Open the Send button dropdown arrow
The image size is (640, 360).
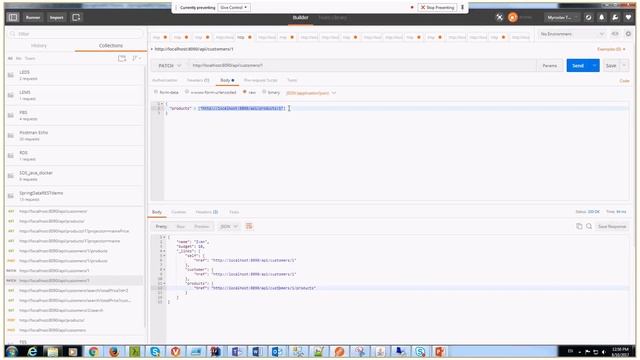pos(594,65)
